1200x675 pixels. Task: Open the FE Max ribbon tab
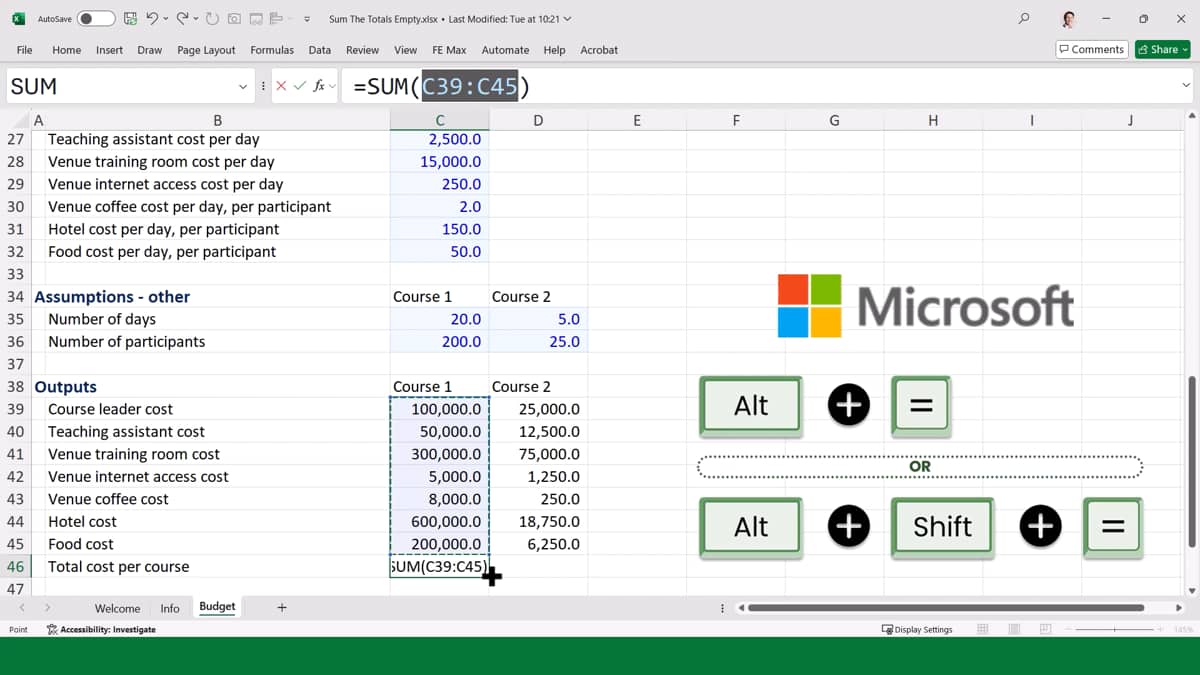(x=449, y=50)
